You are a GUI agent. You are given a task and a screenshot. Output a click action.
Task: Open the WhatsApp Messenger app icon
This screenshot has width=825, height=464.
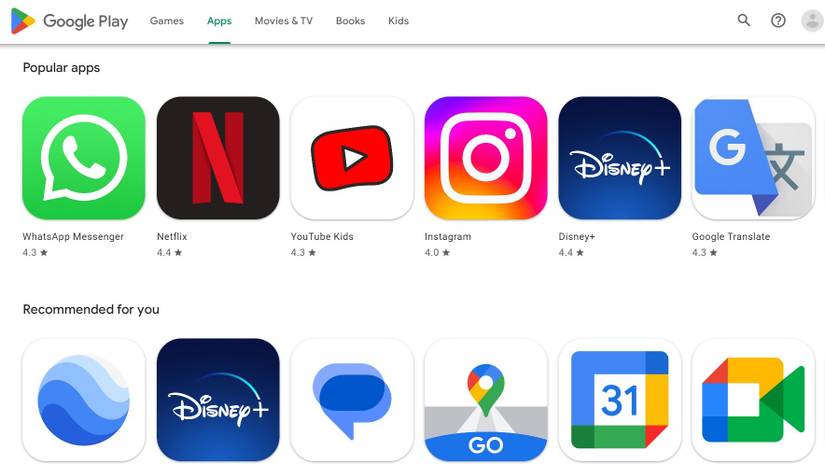[84, 158]
